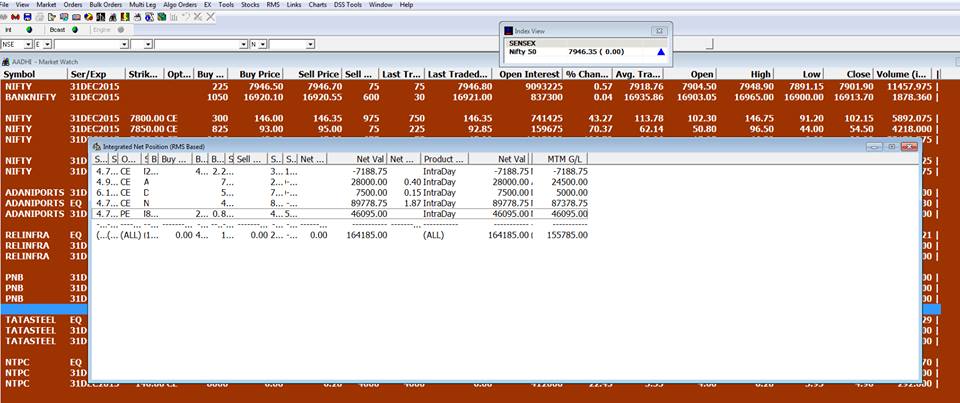Expand the first wide empty symbol combo box
The width and height of the screenshot is (960, 403).
point(124,44)
